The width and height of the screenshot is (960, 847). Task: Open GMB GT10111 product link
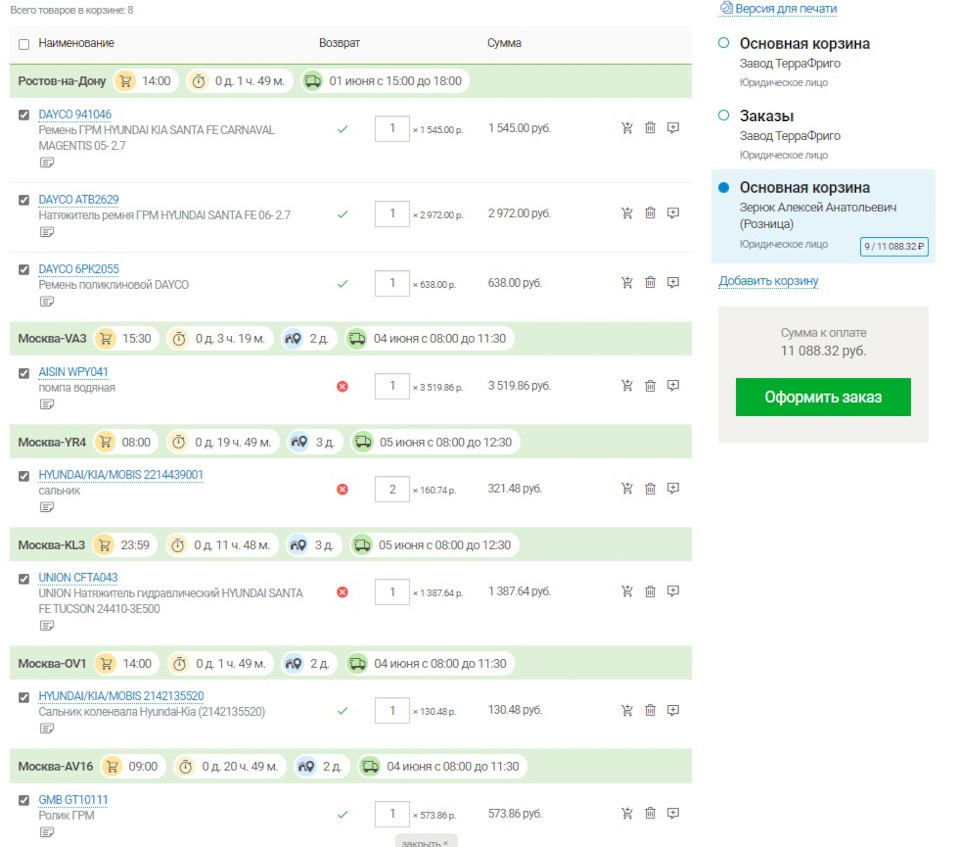click(x=73, y=800)
